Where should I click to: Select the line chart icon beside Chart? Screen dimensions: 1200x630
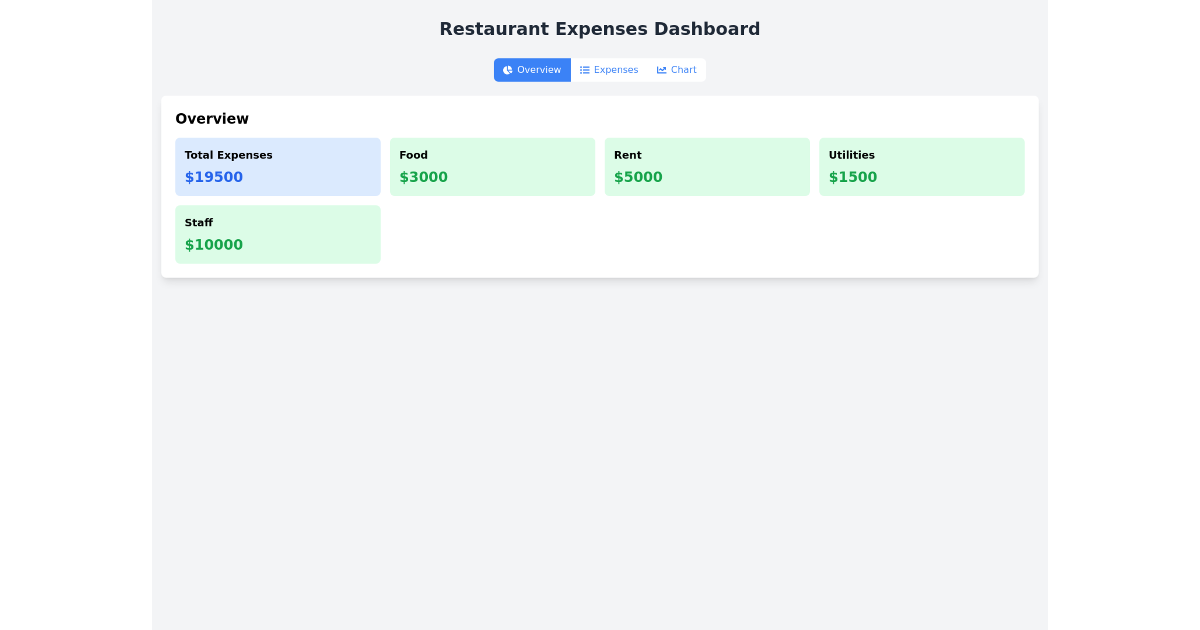point(661,70)
